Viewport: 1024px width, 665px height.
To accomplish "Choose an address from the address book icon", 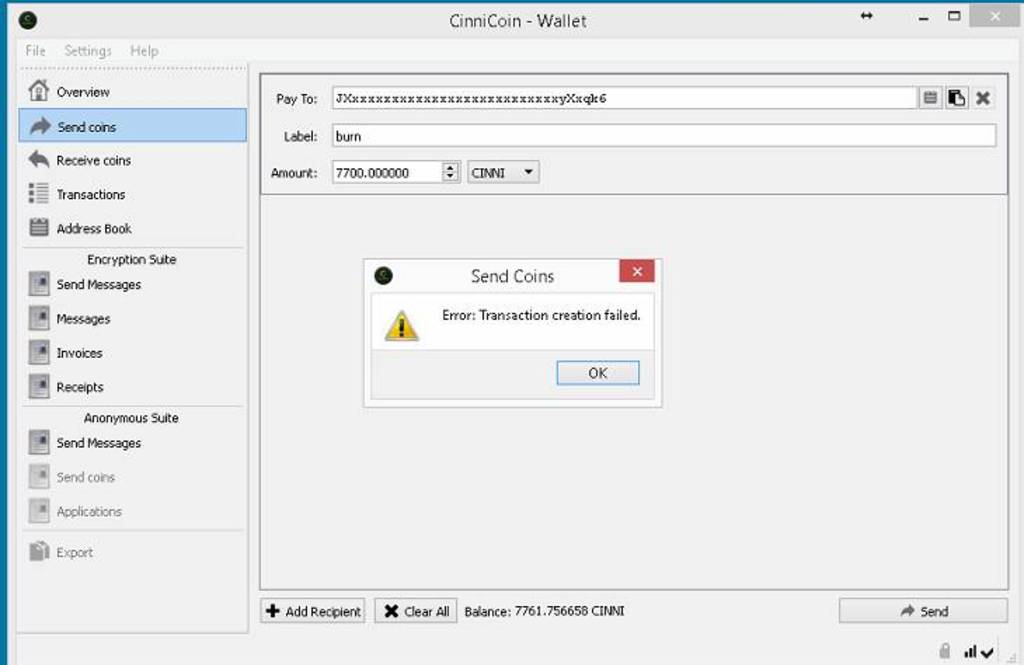I will click(x=931, y=98).
